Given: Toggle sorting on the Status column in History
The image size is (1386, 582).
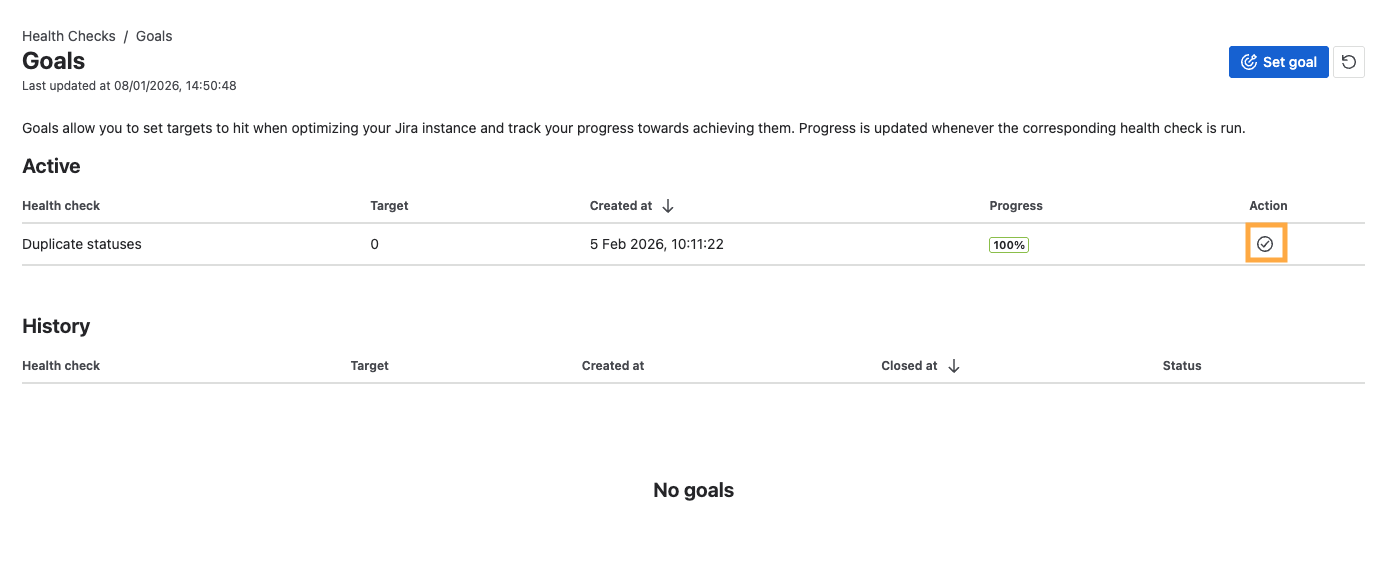Looking at the screenshot, I should pos(1182,366).
